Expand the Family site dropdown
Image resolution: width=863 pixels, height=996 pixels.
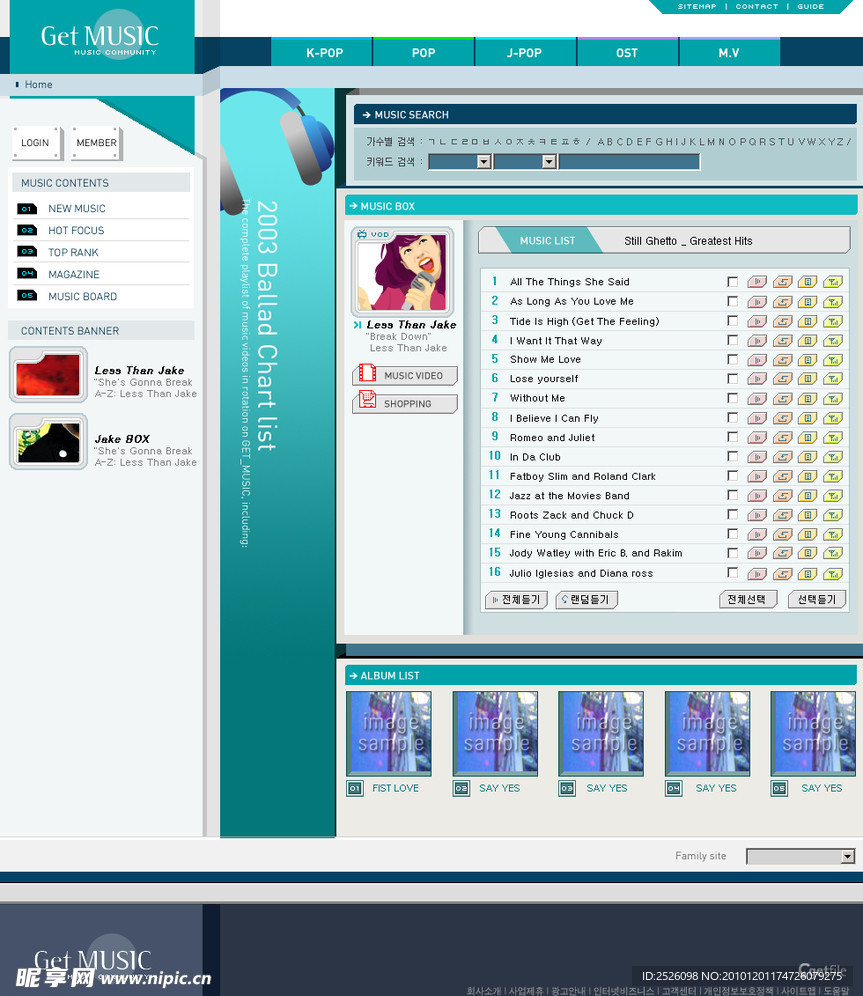[848, 857]
